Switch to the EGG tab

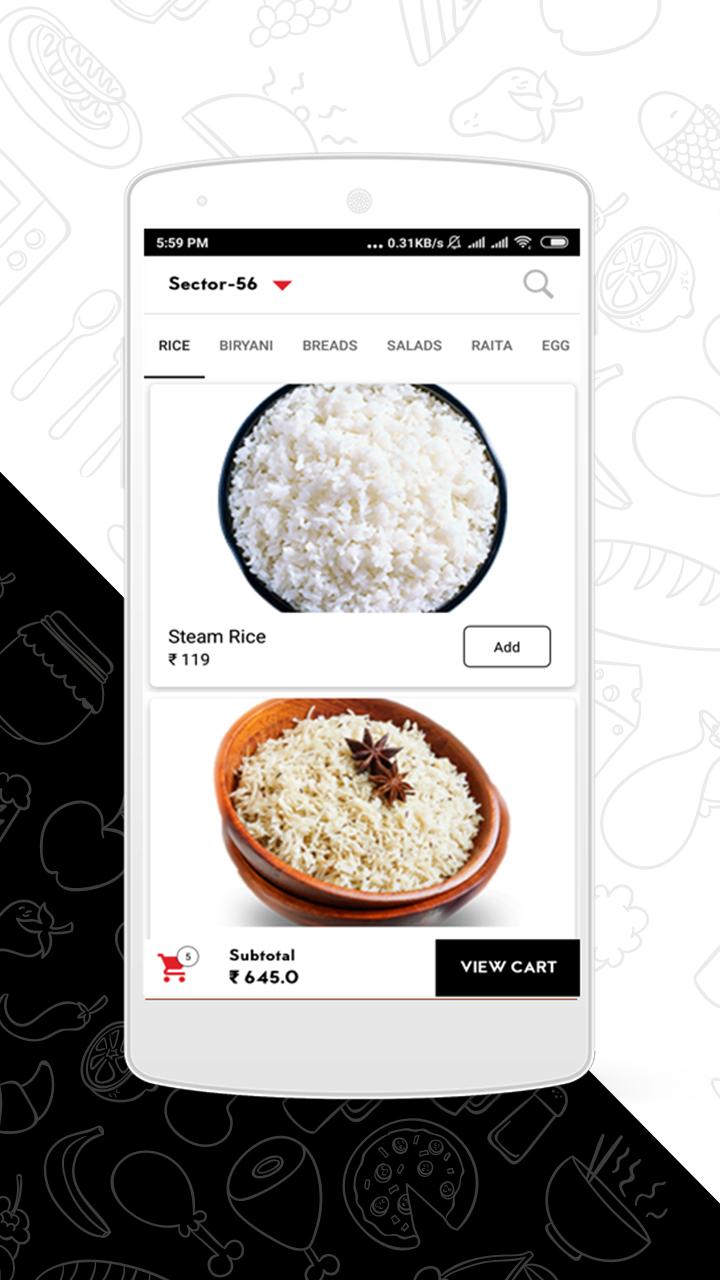[555, 345]
